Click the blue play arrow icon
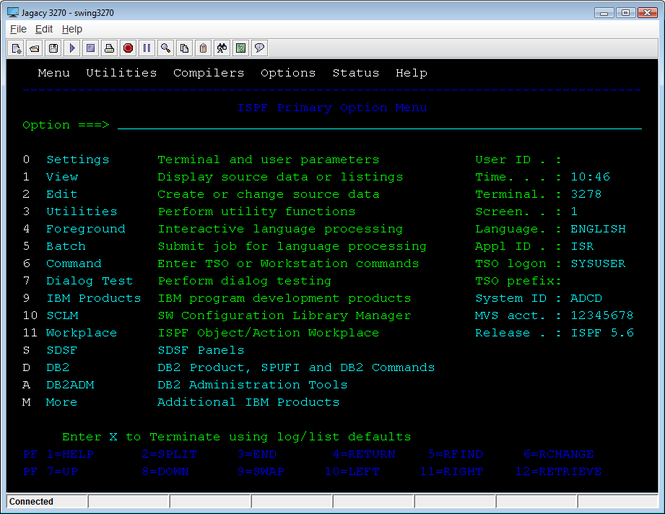 click(x=72, y=48)
